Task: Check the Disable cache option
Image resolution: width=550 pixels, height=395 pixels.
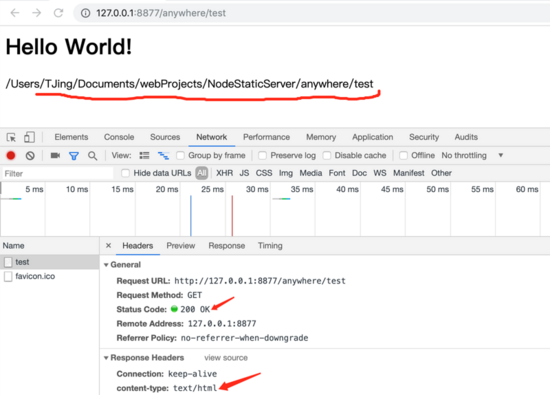Action: click(x=327, y=155)
